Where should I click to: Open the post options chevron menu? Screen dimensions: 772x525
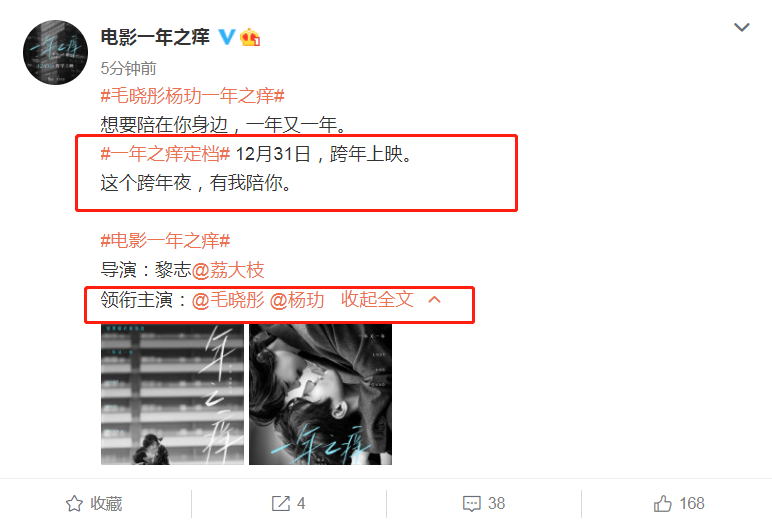[x=741, y=27]
